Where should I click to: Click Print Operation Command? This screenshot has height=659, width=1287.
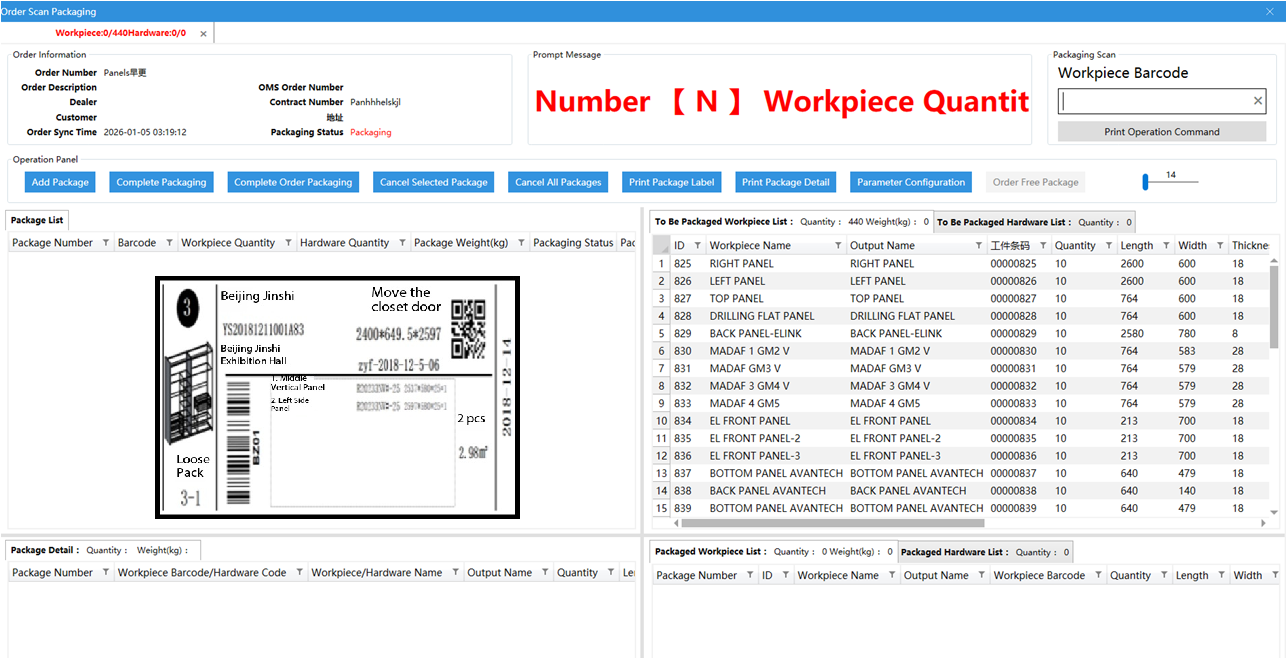[1162, 132]
